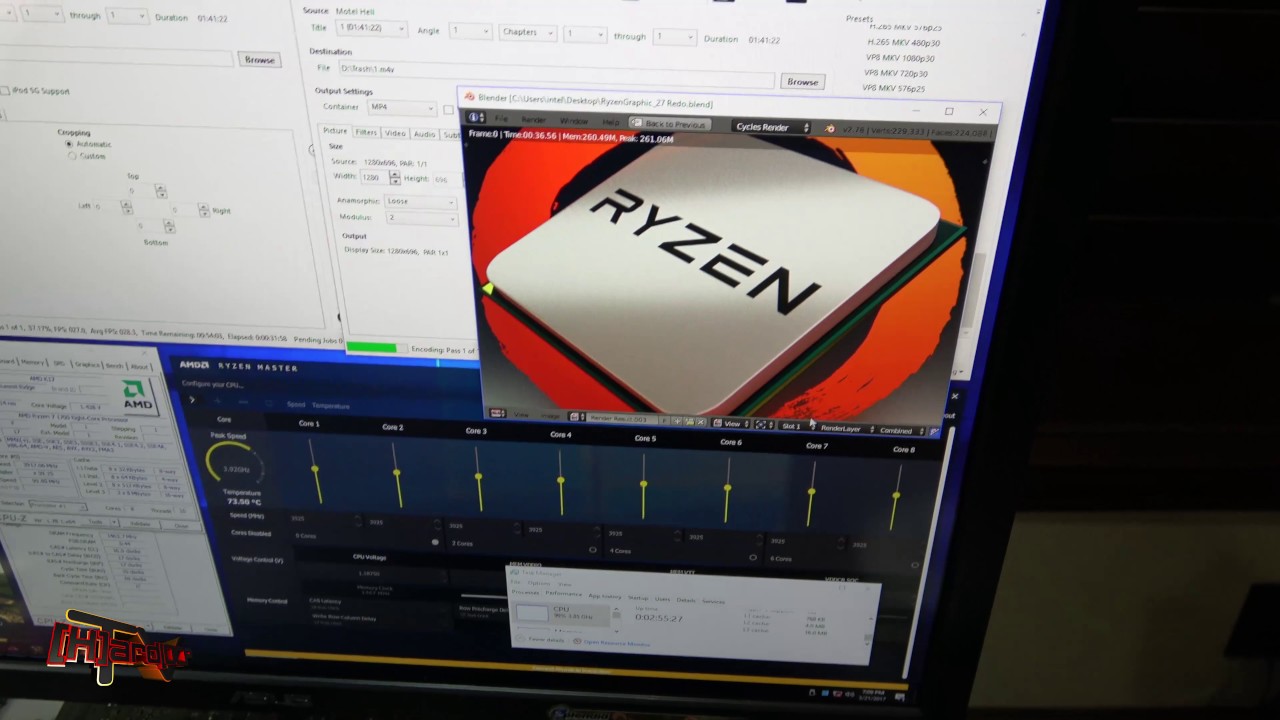The height and width of the screenshot is (720, 1280).
Task: Switch to the Video tab in HandBrake
Action: click(395, 133)
